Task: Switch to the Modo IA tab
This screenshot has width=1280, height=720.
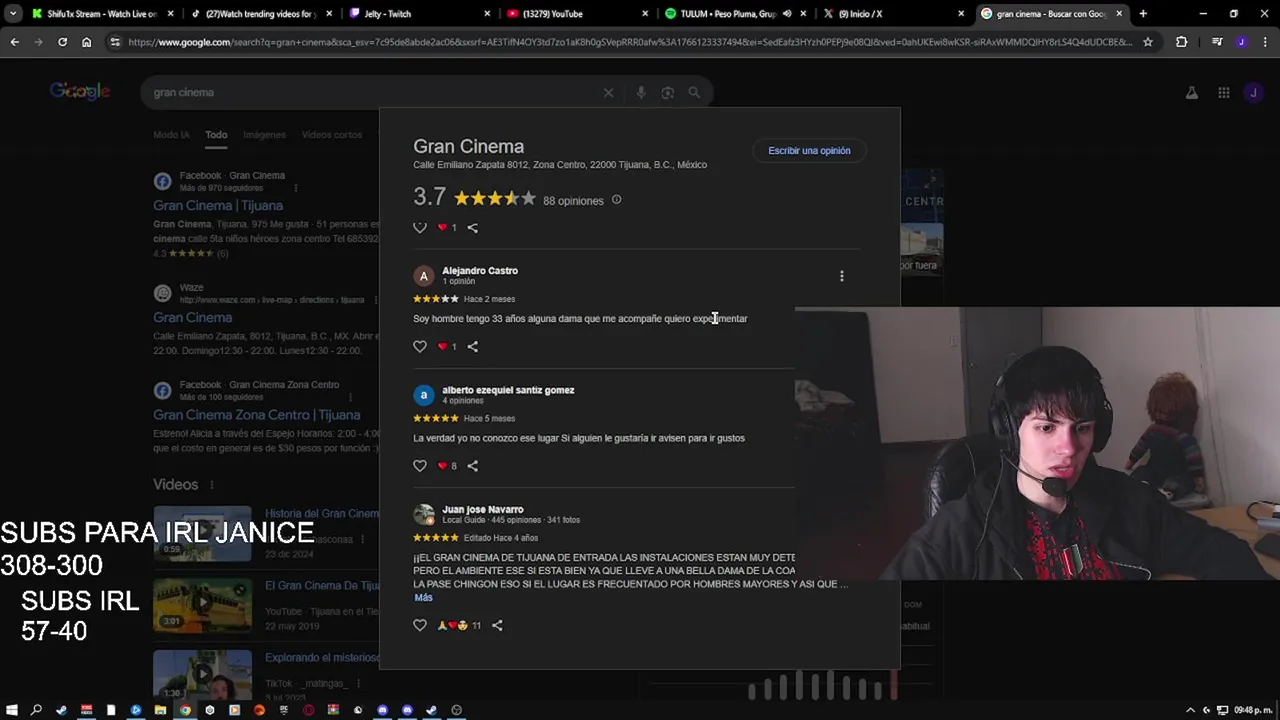Action: point(171,135)
